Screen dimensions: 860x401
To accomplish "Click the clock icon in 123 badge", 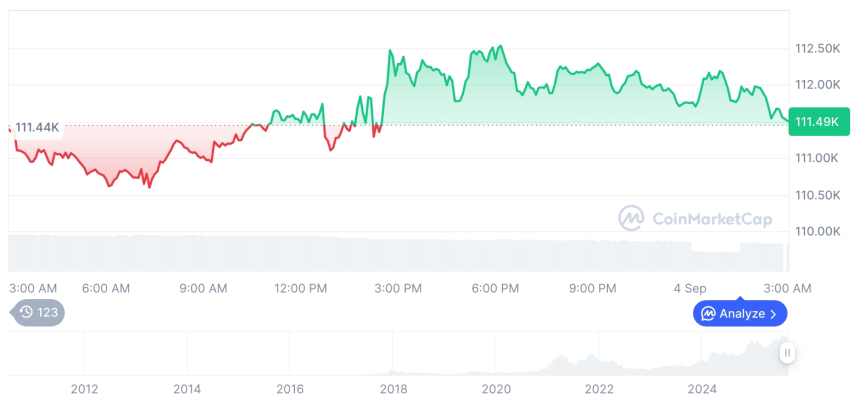I will 26,312.
